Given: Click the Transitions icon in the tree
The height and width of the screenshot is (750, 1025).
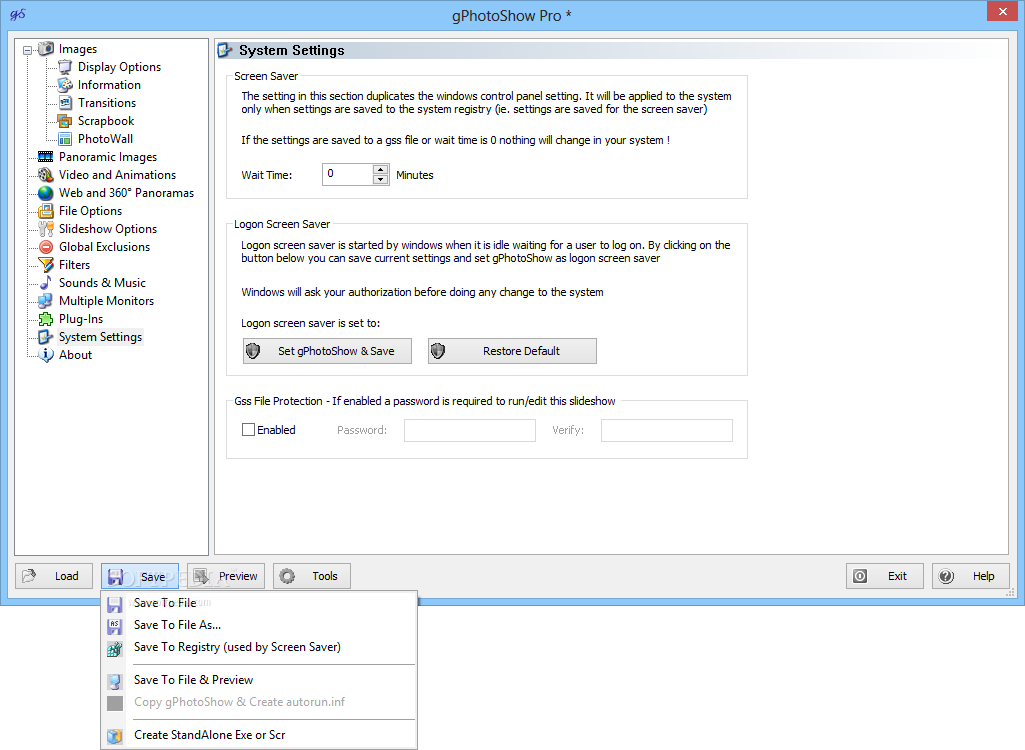Looking at the screenshot, I should pos(65,103).
